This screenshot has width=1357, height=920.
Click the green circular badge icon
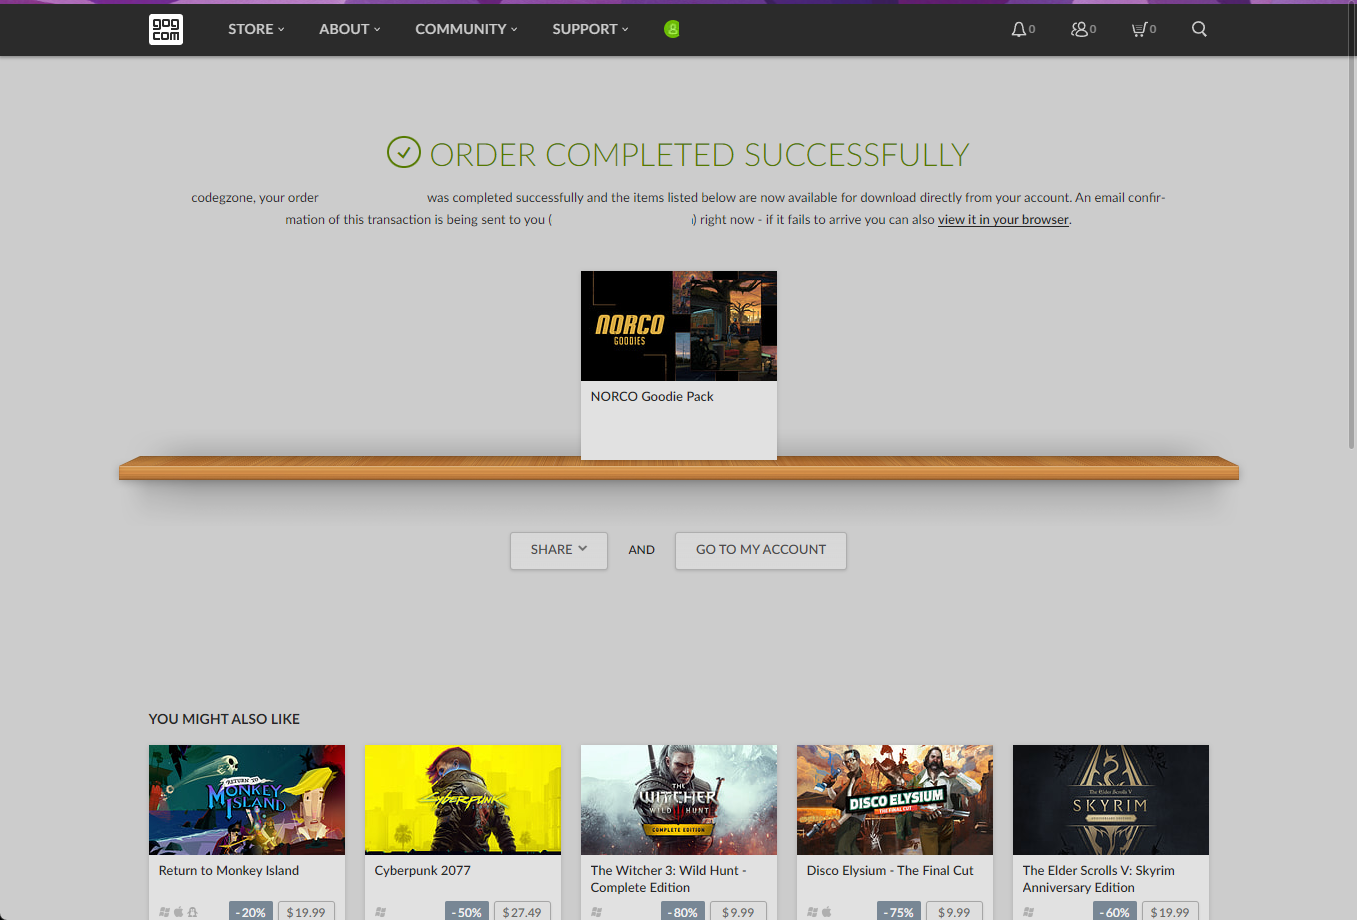click(672, 29)
